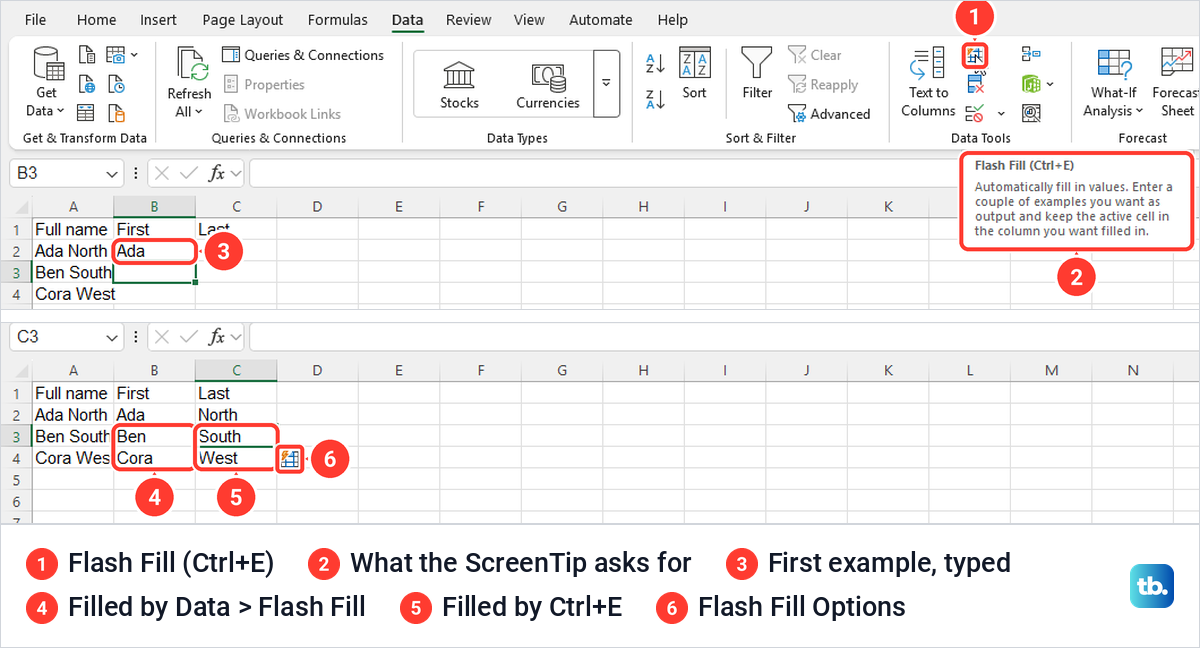Switch to the Home tab

(96, 20)
